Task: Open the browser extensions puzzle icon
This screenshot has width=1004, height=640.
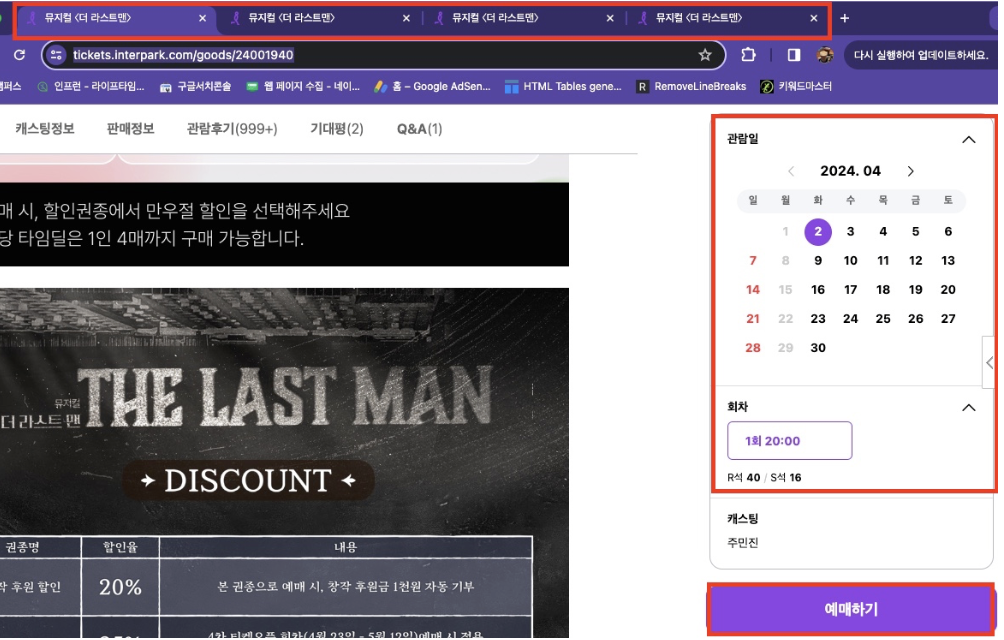Action: click(749, 55)
